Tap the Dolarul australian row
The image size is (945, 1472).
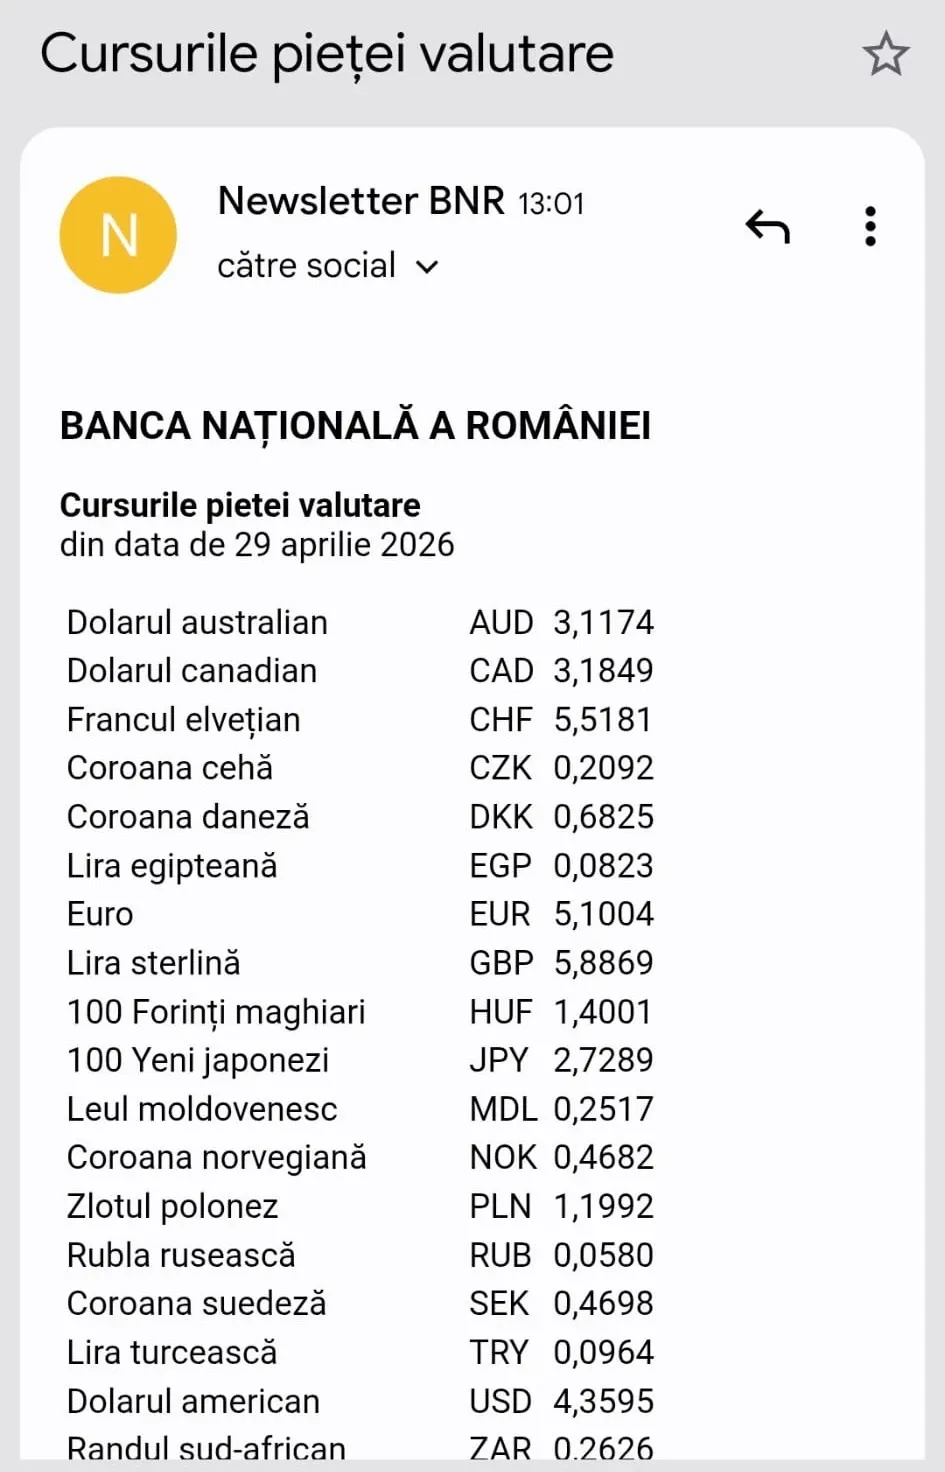coord(360,623)
